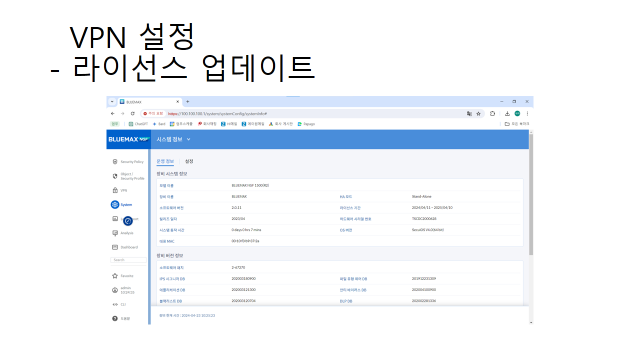This screenshot has height=360, width=640.
Task: Open the admin account entry in sidebar
Action: (x=123, y=290)
